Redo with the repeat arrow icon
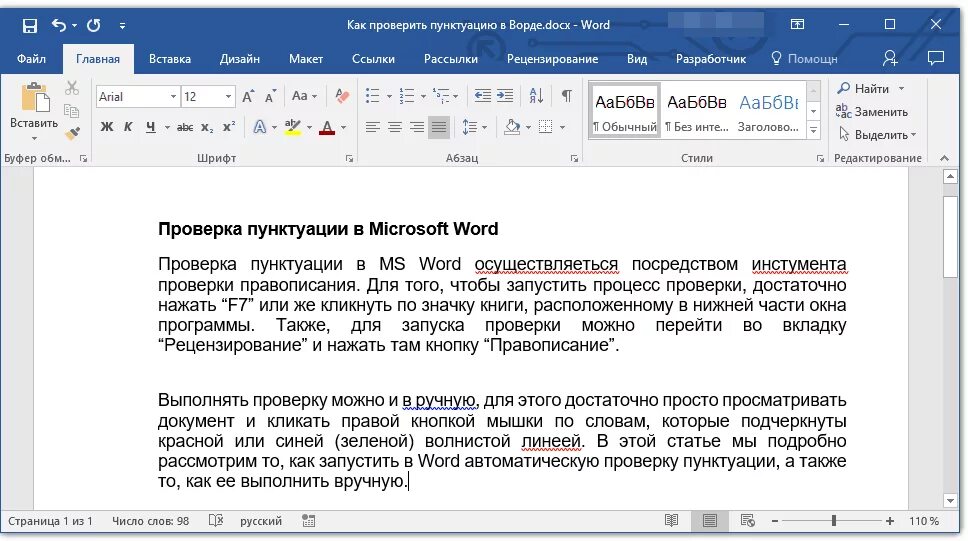 click(x=93, y=25)
